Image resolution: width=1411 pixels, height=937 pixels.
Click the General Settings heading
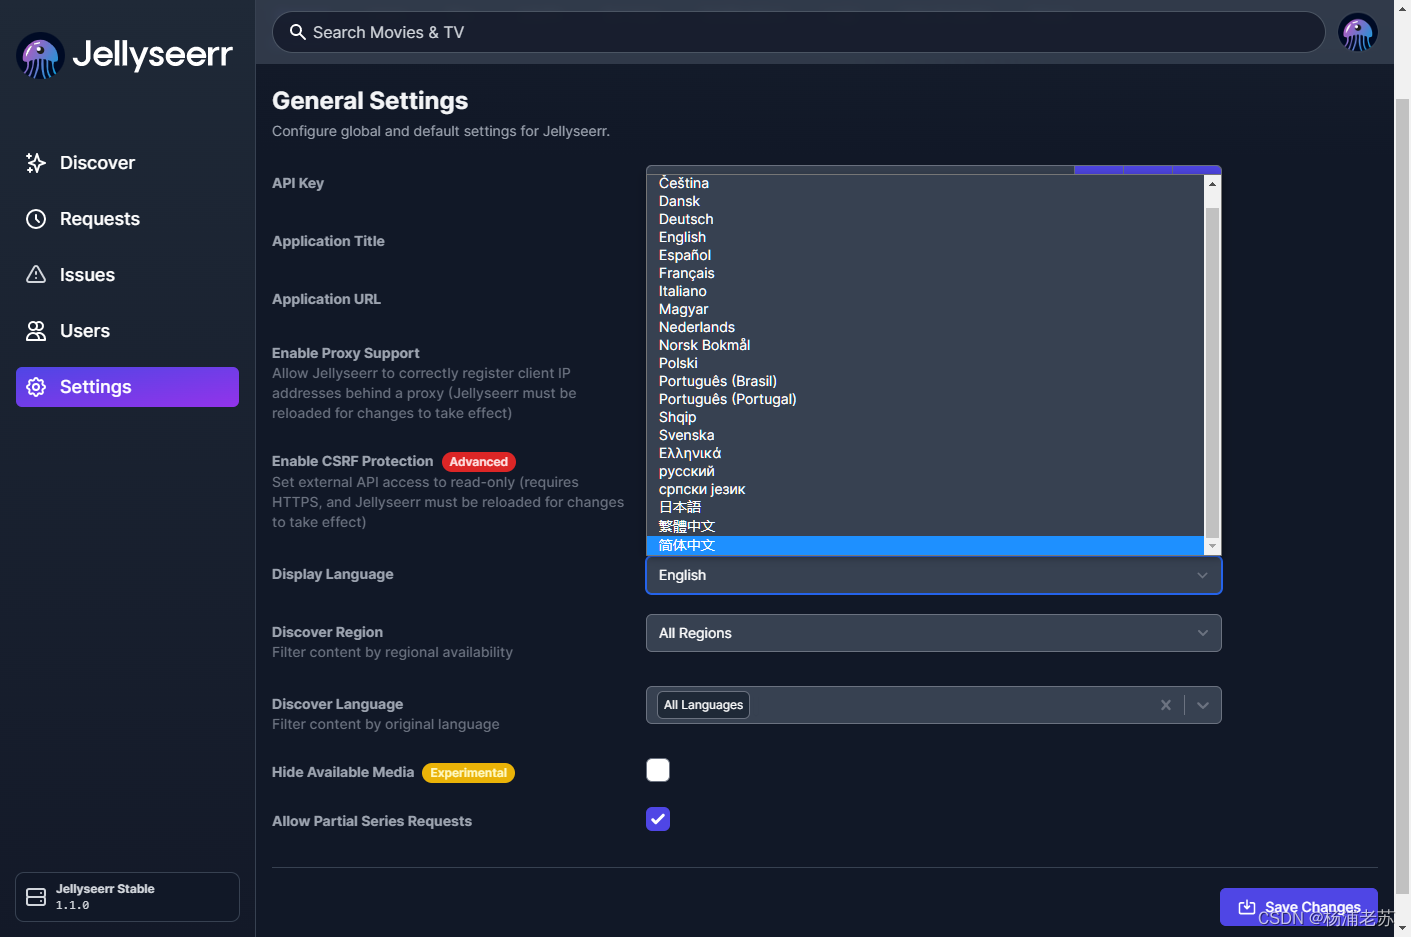point(370,101)
